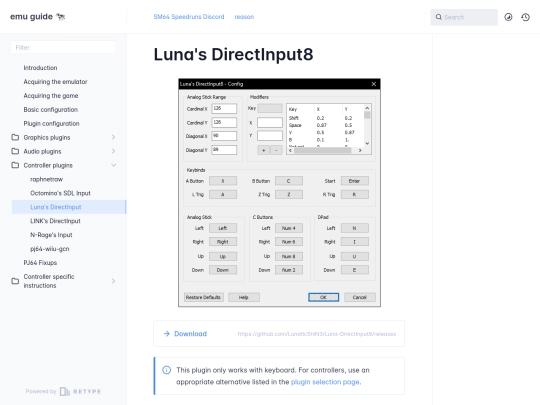Click the Cardinal X value field
The width and height of the screenshot is (540, 405).
[224, 108]
